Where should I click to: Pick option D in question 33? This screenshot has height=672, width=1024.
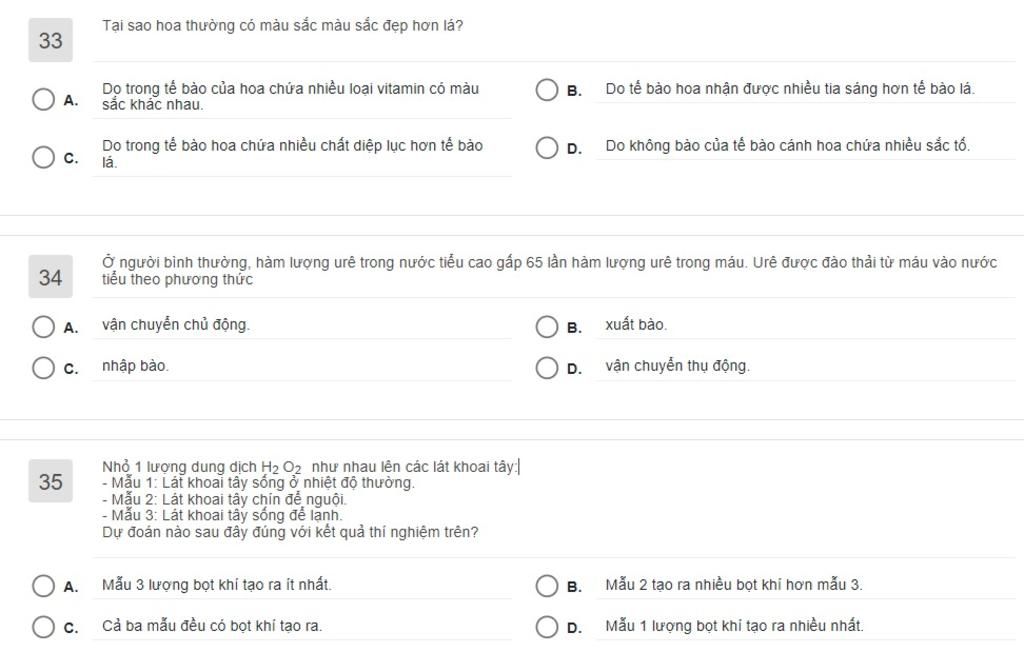[x=547, y=148]
